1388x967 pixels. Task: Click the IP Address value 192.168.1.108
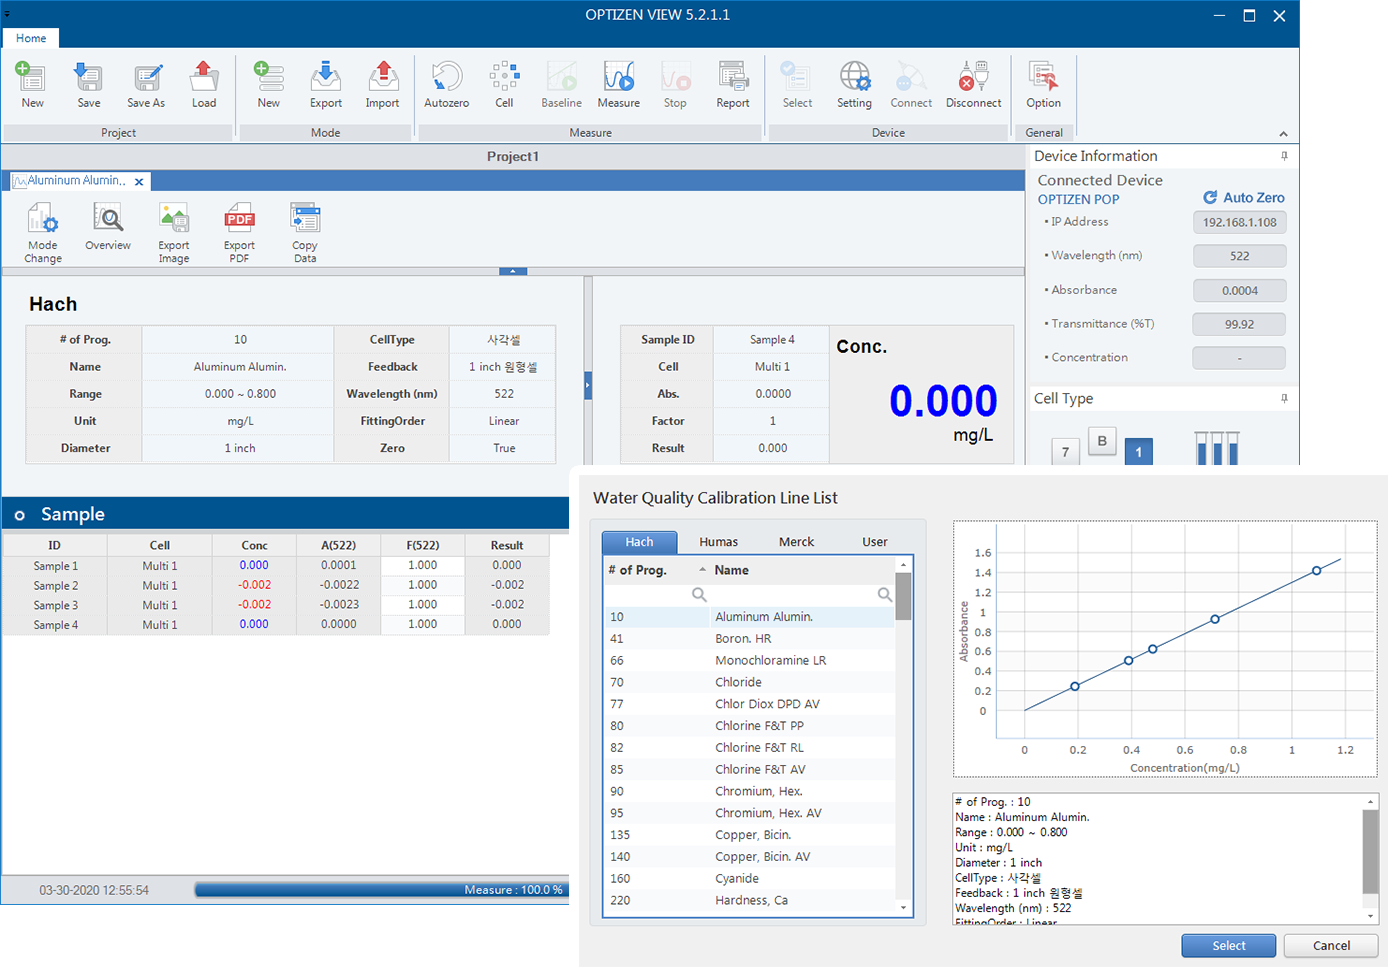tap(1239, 223)
